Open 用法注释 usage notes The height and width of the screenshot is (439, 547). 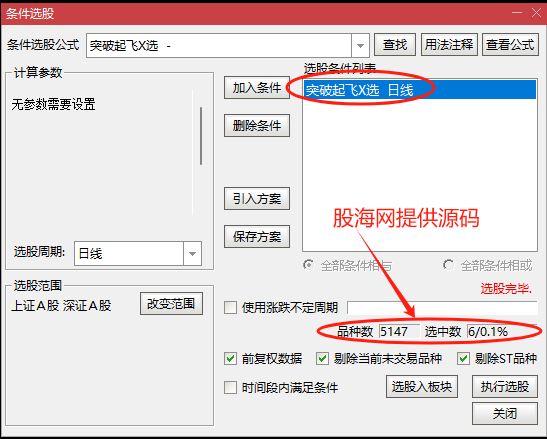click(x=449, y=45)
